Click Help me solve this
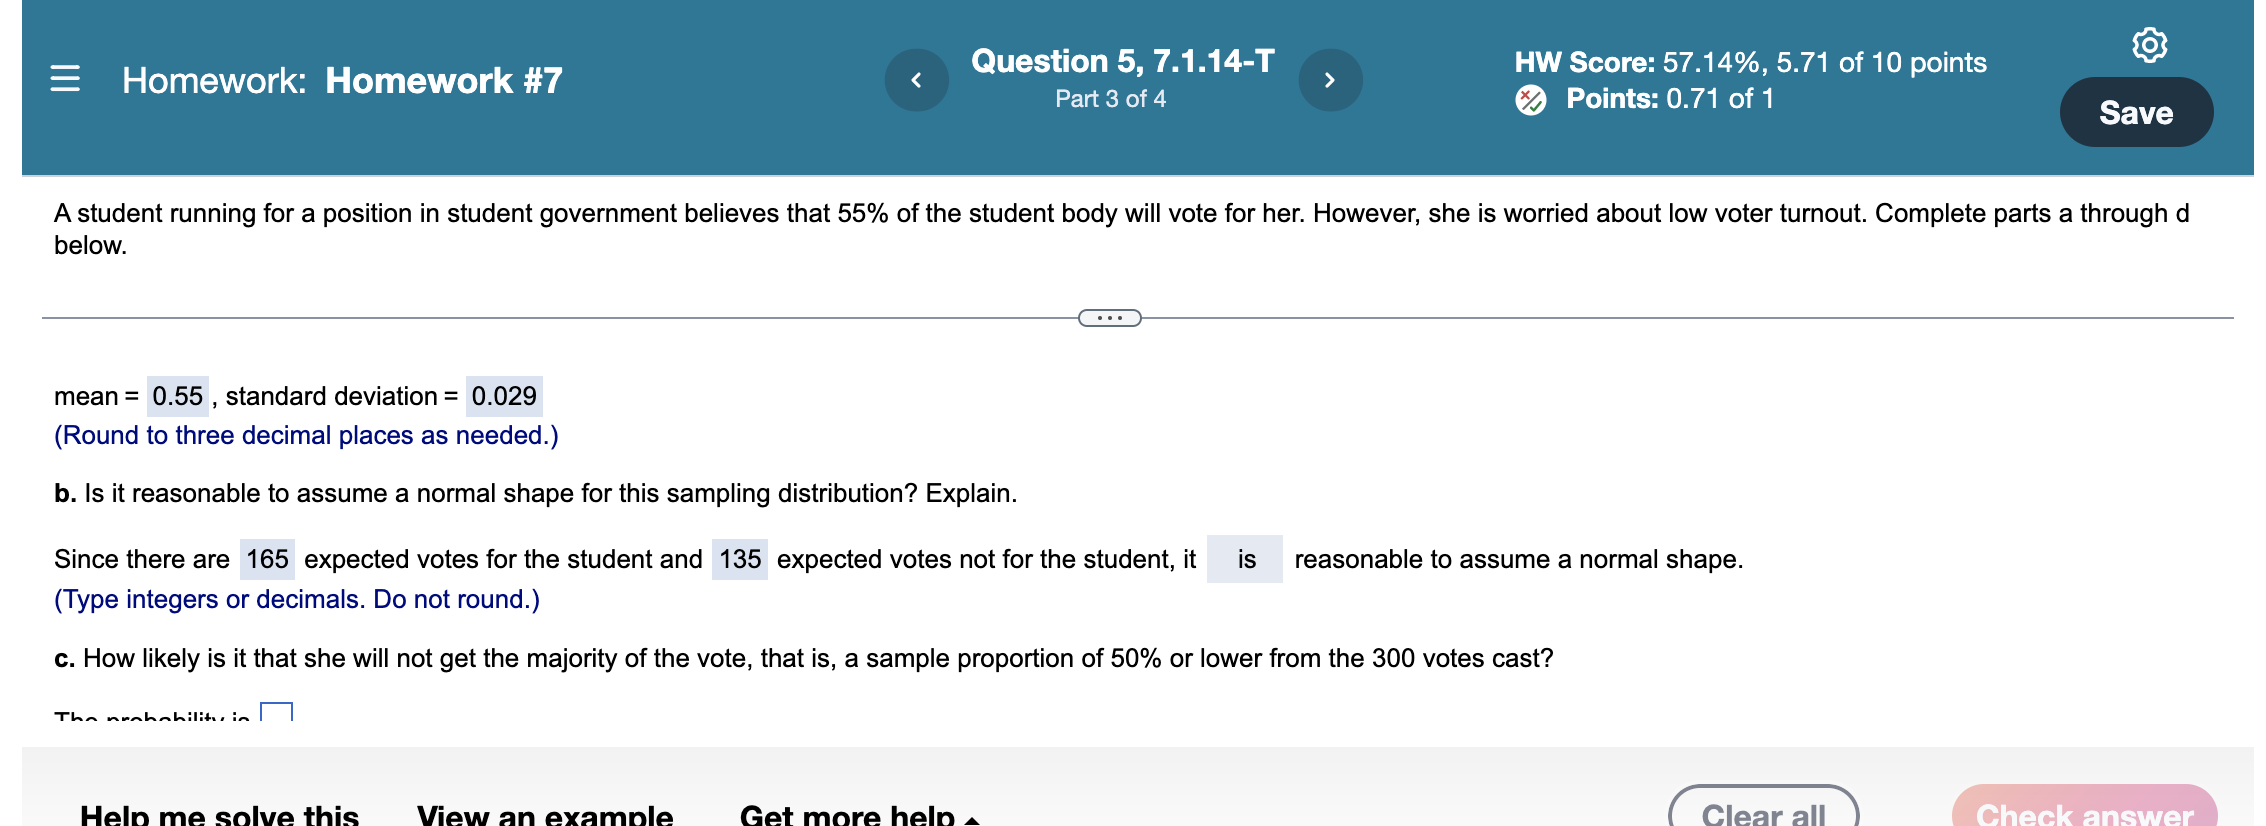Screen dimensions: 2266x826 coord(219,814)
